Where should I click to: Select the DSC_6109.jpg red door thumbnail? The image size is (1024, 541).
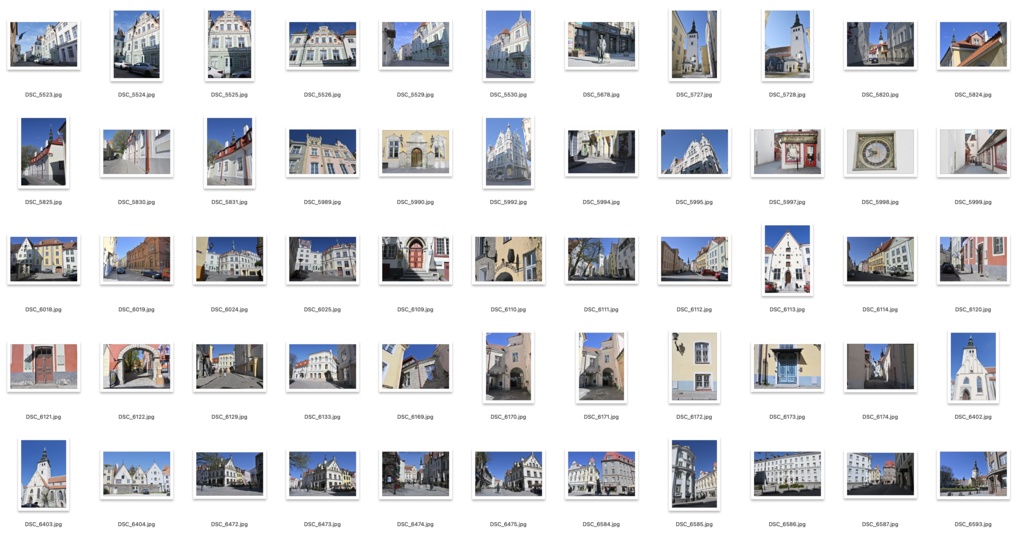415,259
